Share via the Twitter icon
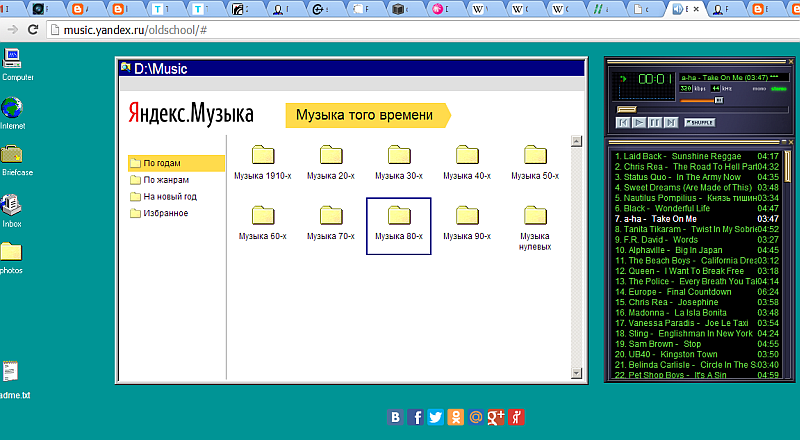The width and height of the screenshot is (800, 440). (x=435, y=418)
